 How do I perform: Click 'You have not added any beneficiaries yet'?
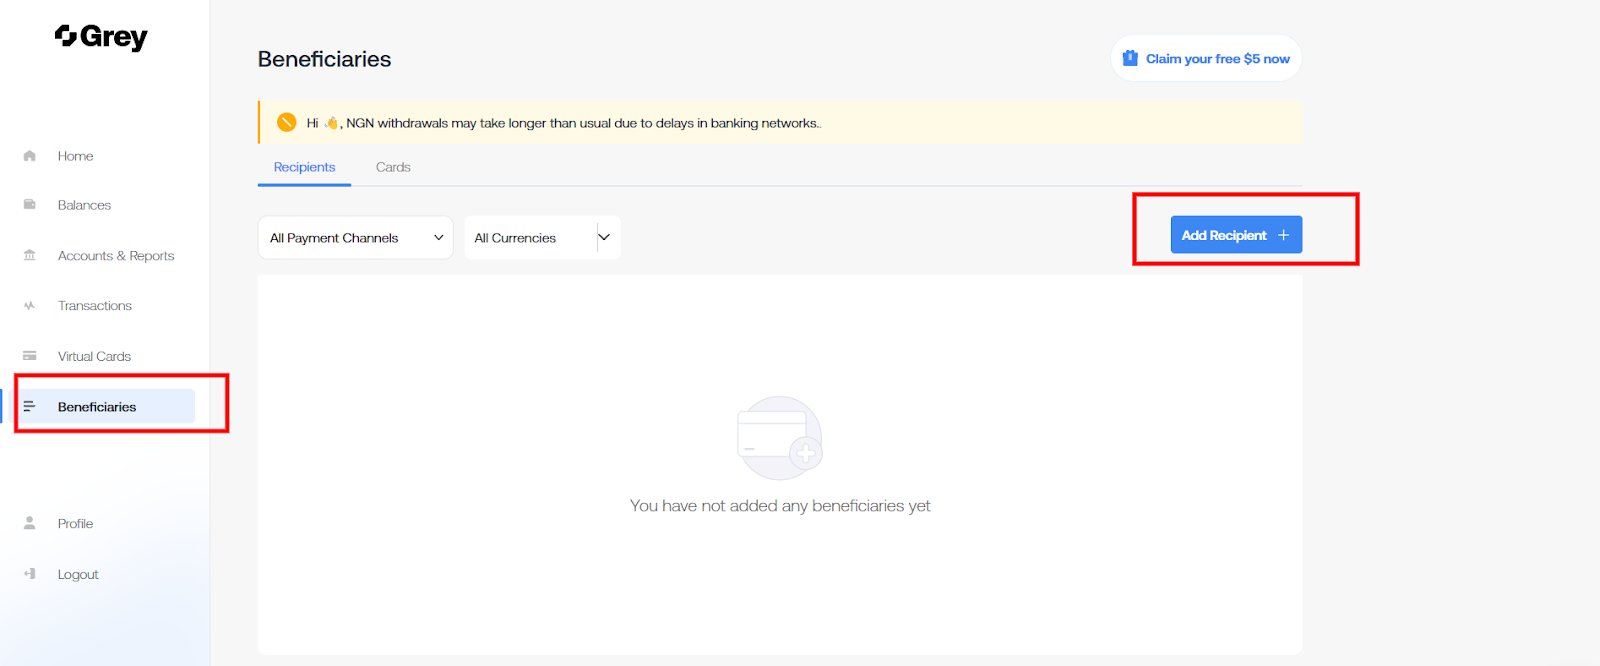click(x=780, y=506)
